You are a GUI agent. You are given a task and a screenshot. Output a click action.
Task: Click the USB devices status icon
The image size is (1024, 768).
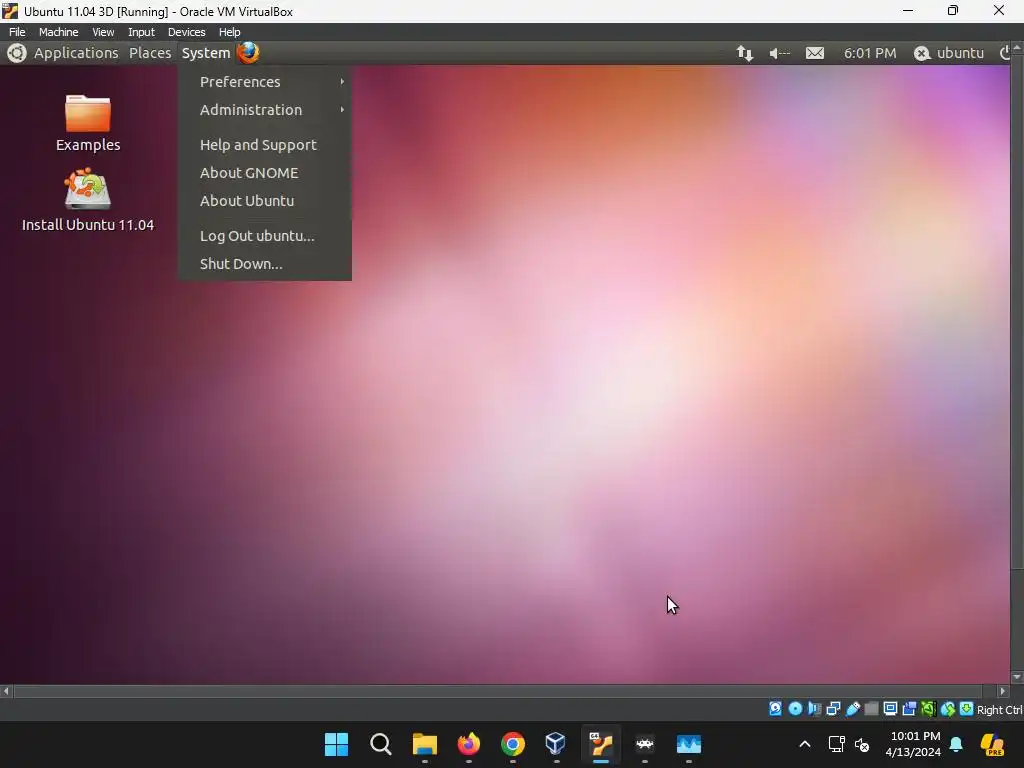[x=853, y=709]
